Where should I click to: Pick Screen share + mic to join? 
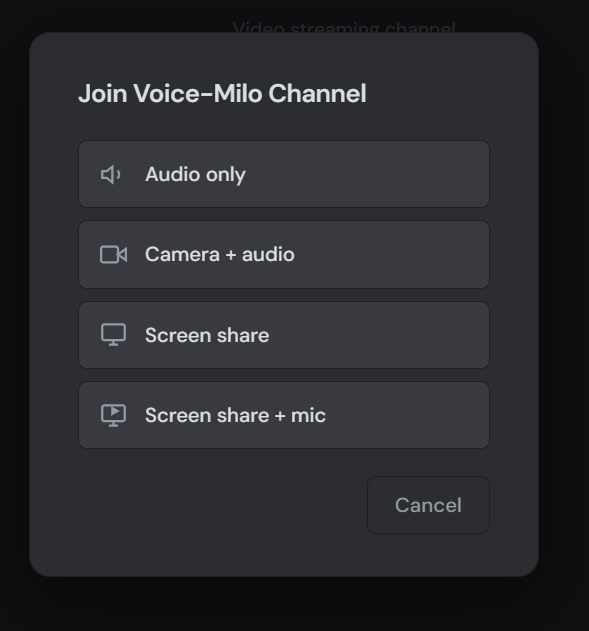284,415
